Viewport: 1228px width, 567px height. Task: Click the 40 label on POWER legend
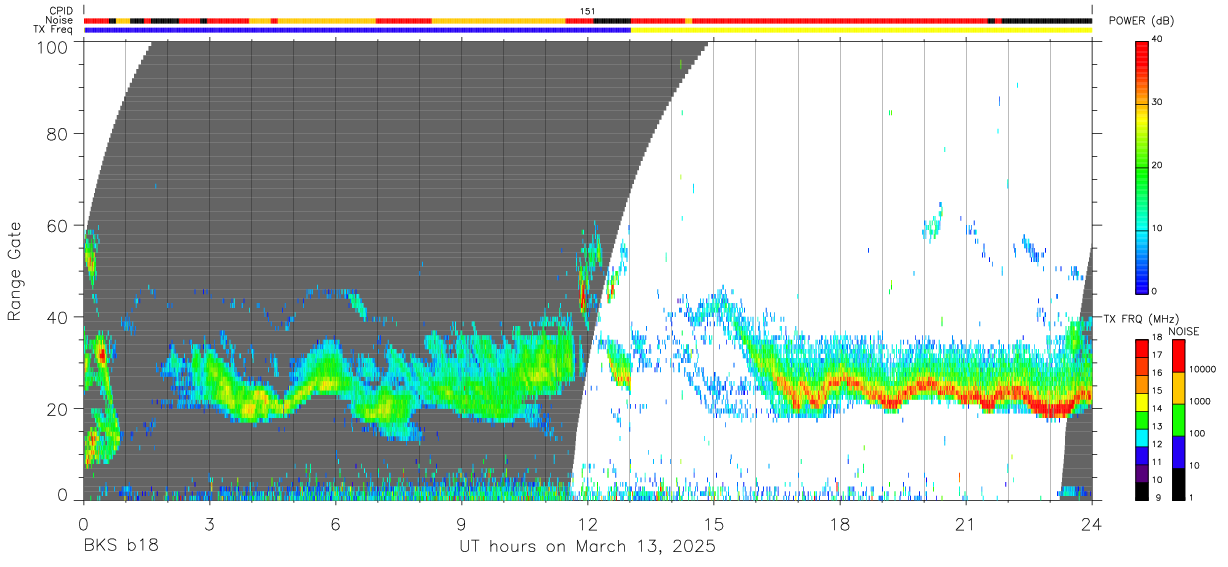tap(1158, 40)
